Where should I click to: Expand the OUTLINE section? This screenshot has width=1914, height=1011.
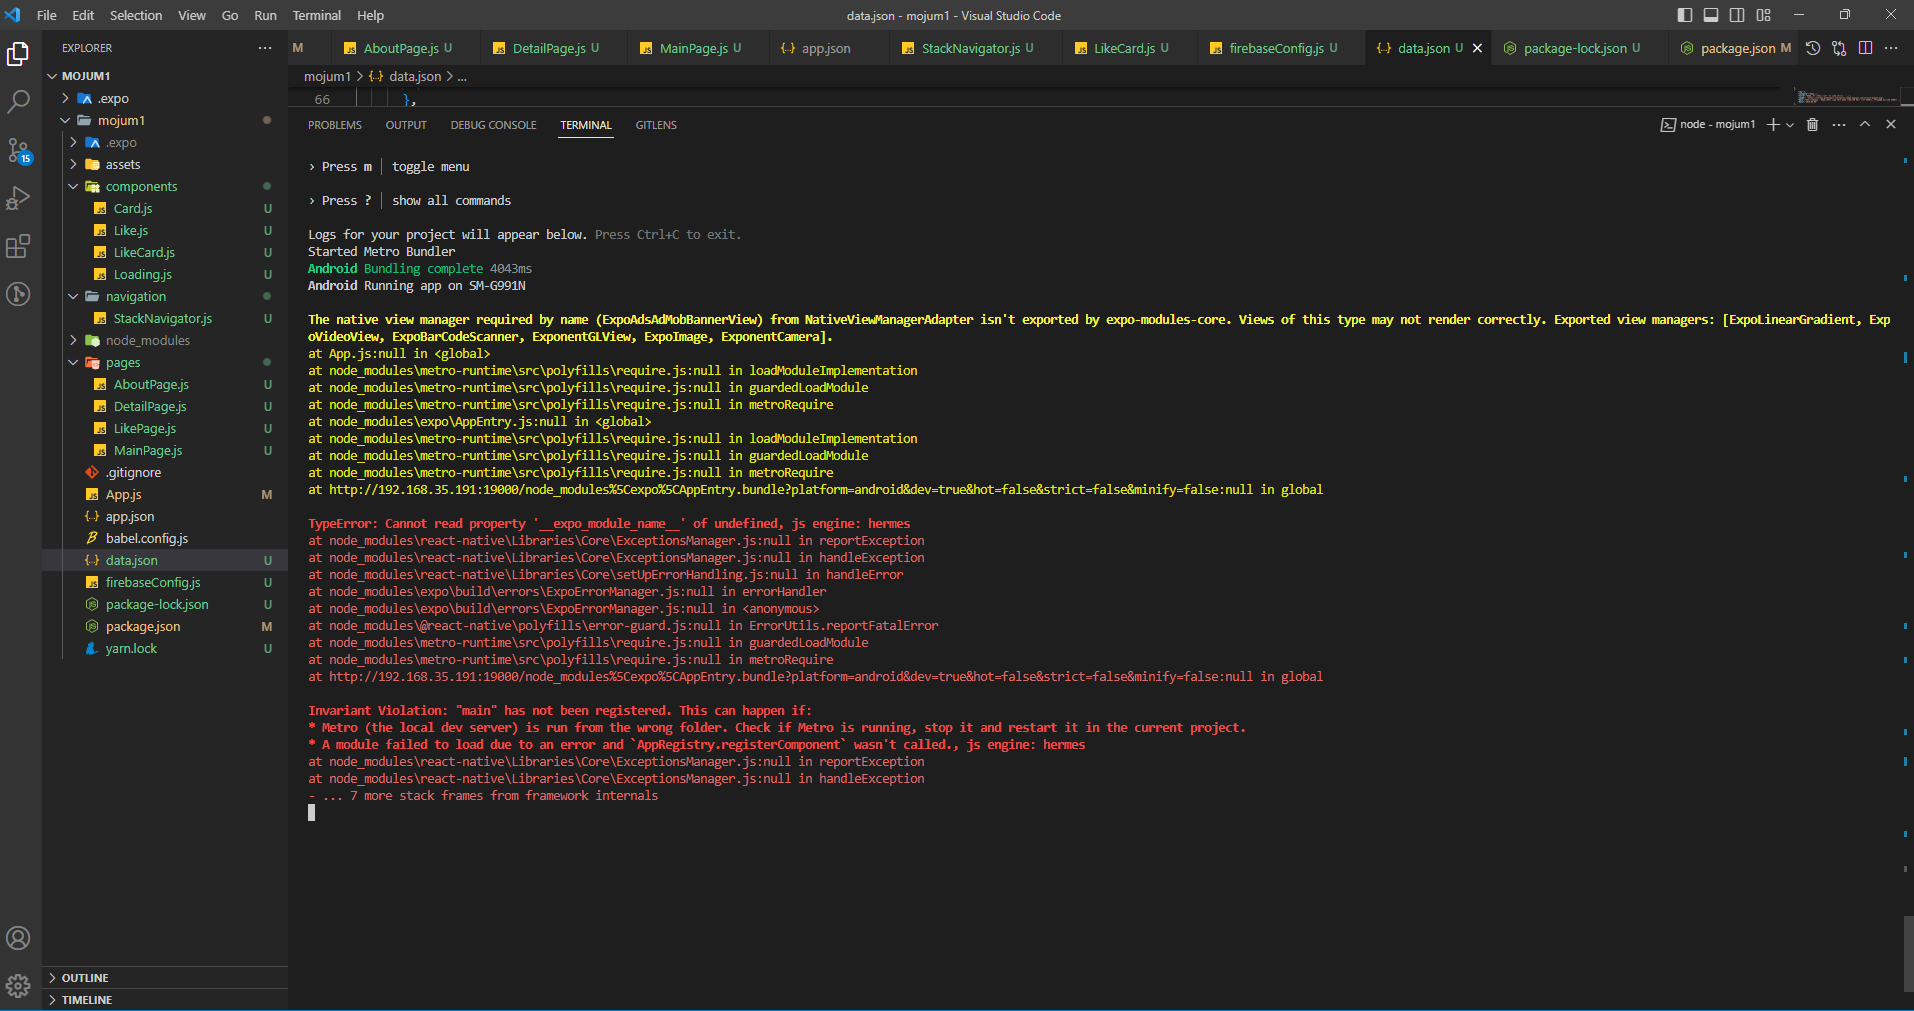(166, 978)
